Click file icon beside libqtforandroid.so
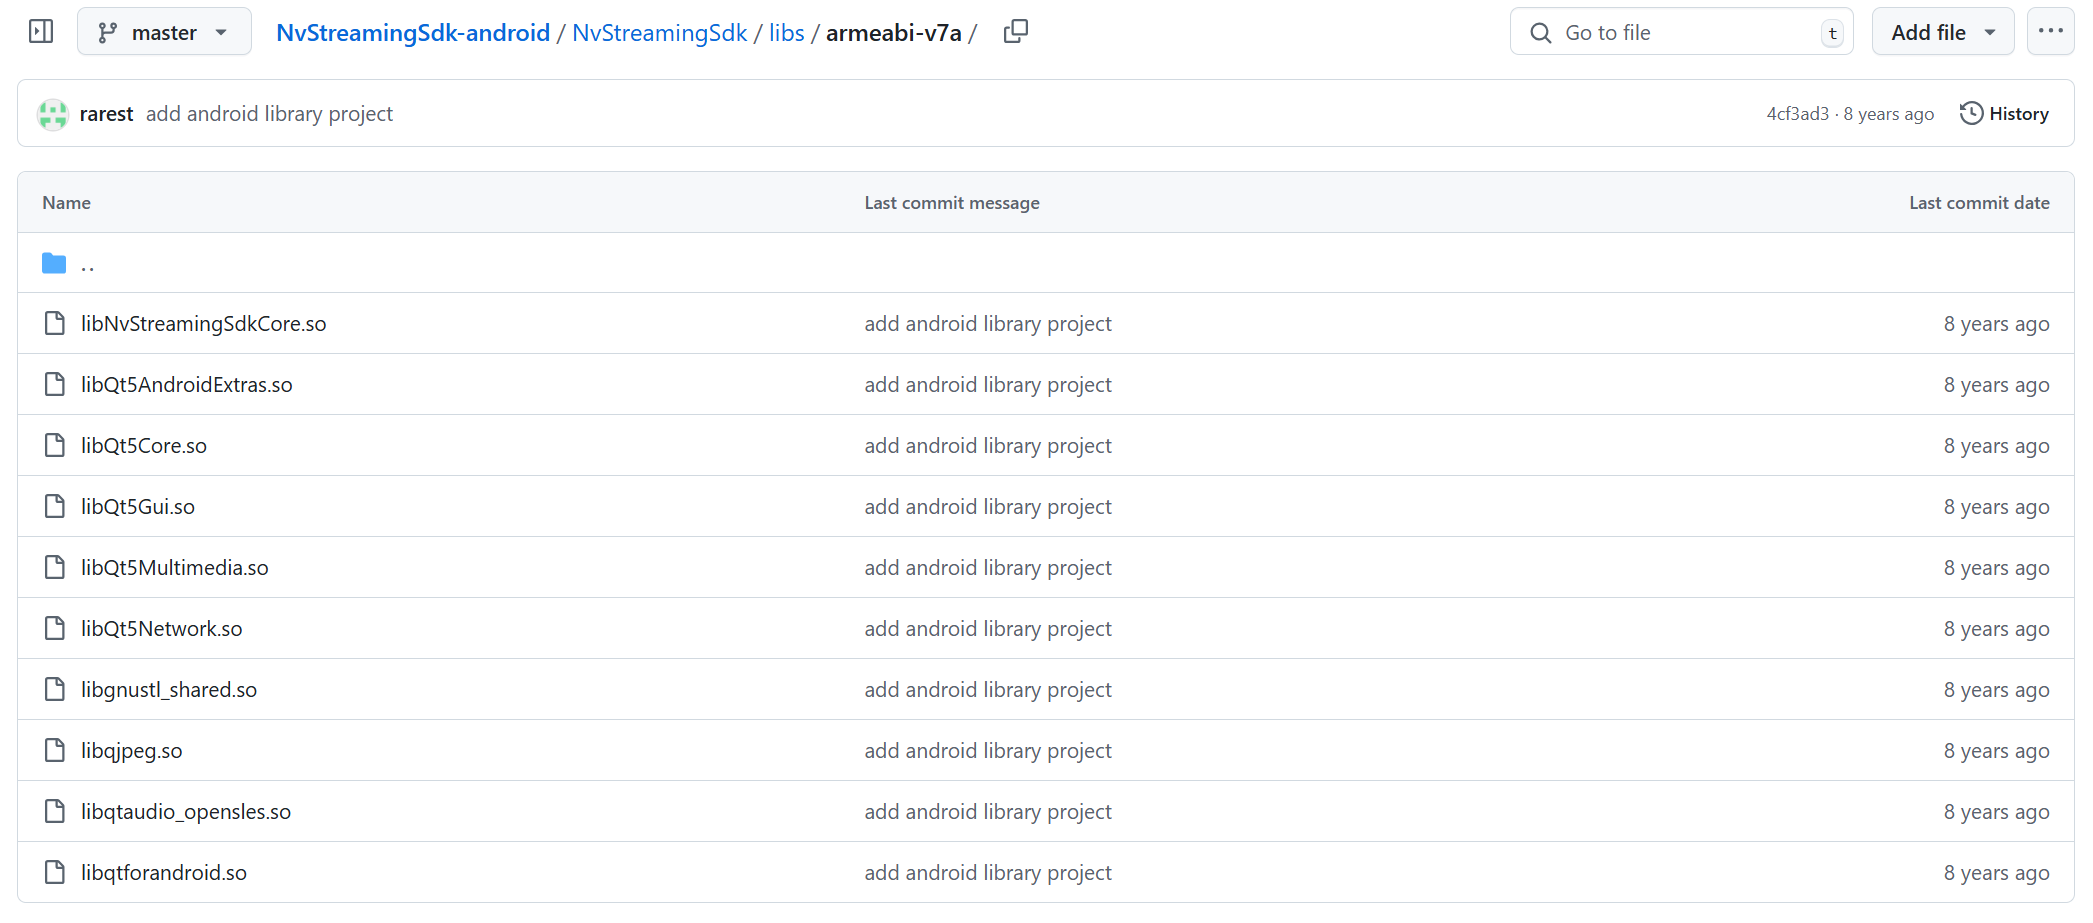 pos(55,873)
